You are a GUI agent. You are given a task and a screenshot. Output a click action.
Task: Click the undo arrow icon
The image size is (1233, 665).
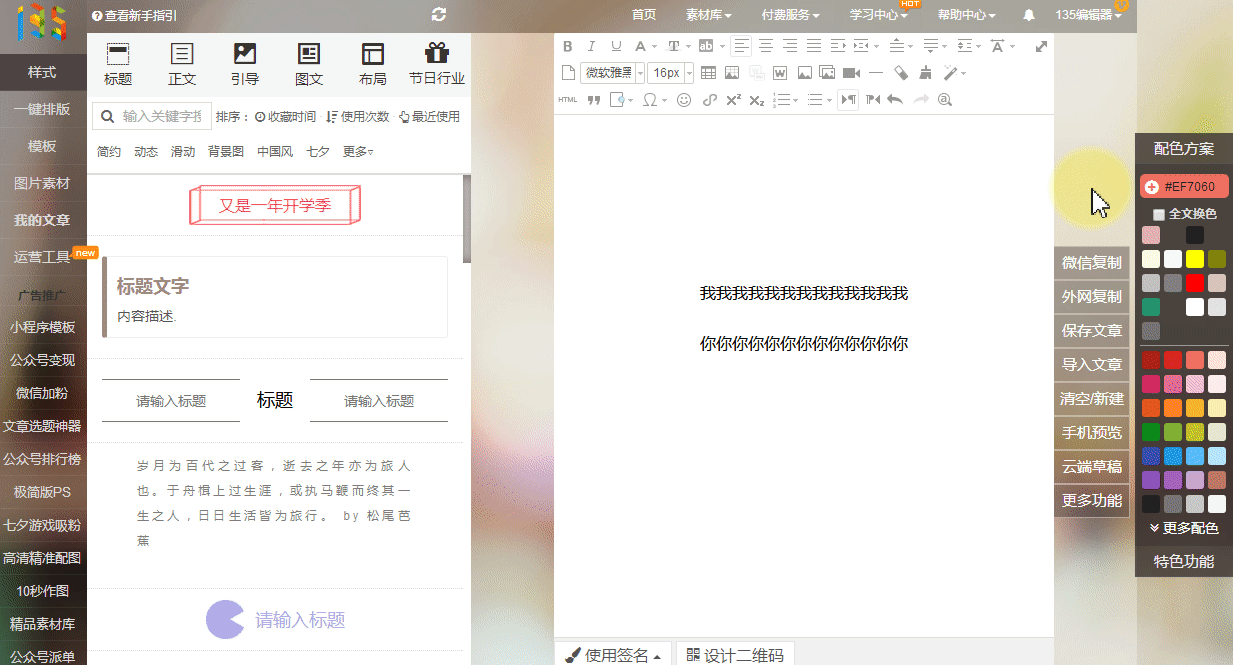point(895,100)
